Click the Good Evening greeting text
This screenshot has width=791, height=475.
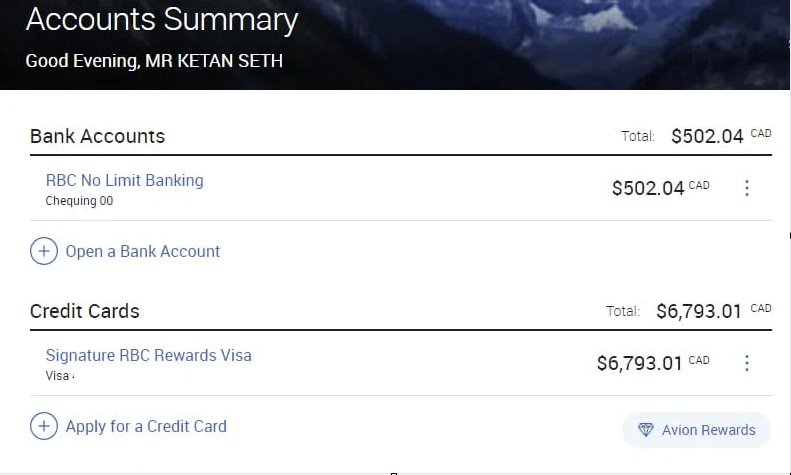pos(154,61)
